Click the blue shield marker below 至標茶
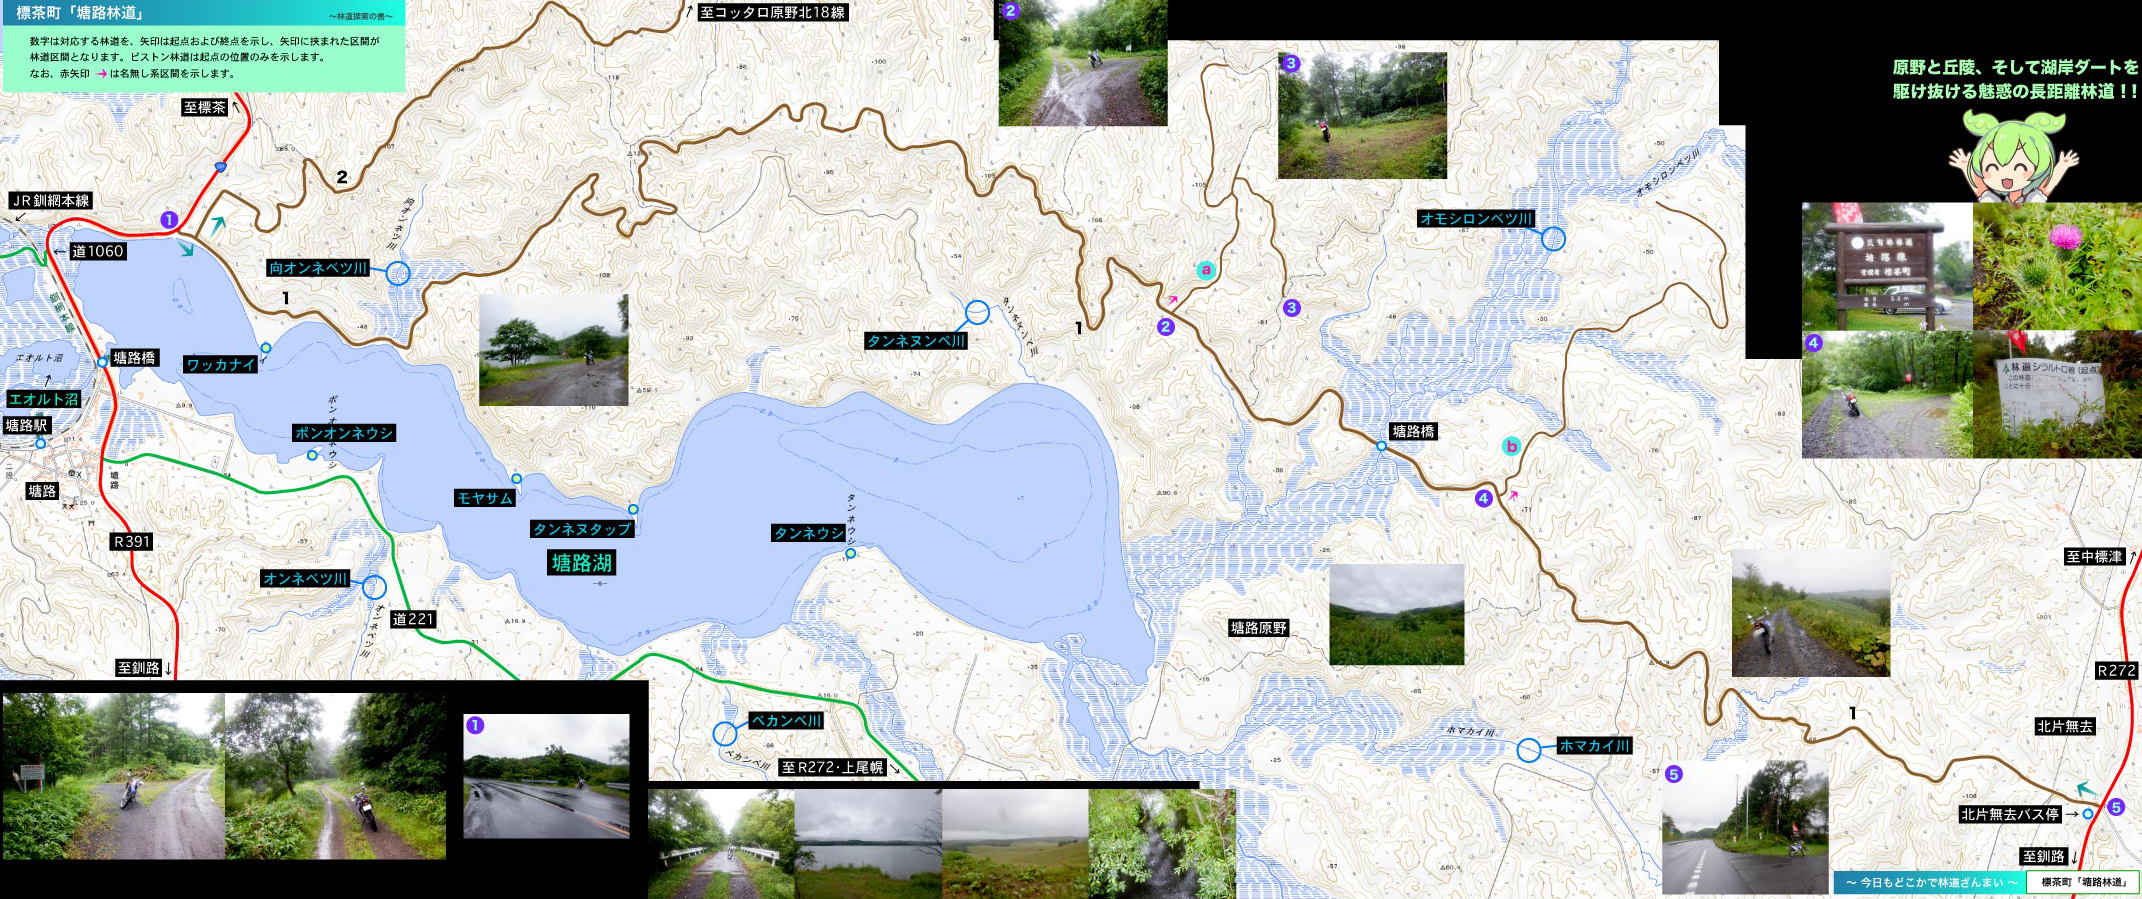Image resolution: width=2142 pixels, height=899 pixels. (x=220, y=167)
